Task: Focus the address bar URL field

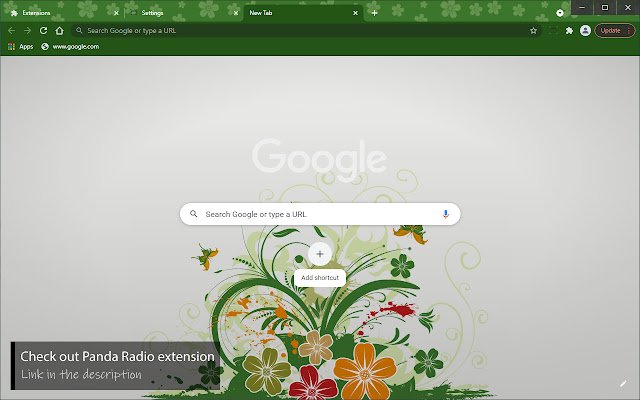Action: (306, 31)
